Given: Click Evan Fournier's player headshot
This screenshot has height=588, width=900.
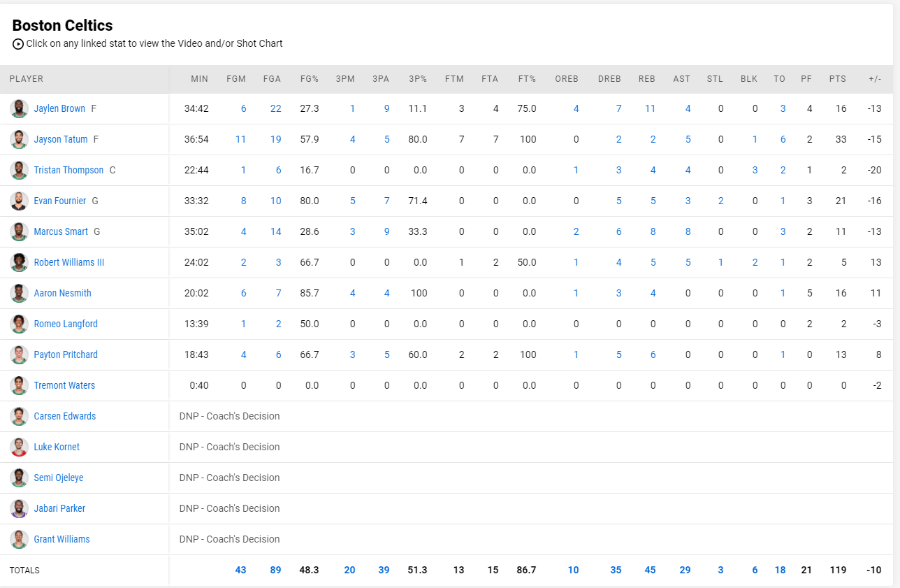Looking at the screenshot, I should pyautogui.click(x=19, y=201).
